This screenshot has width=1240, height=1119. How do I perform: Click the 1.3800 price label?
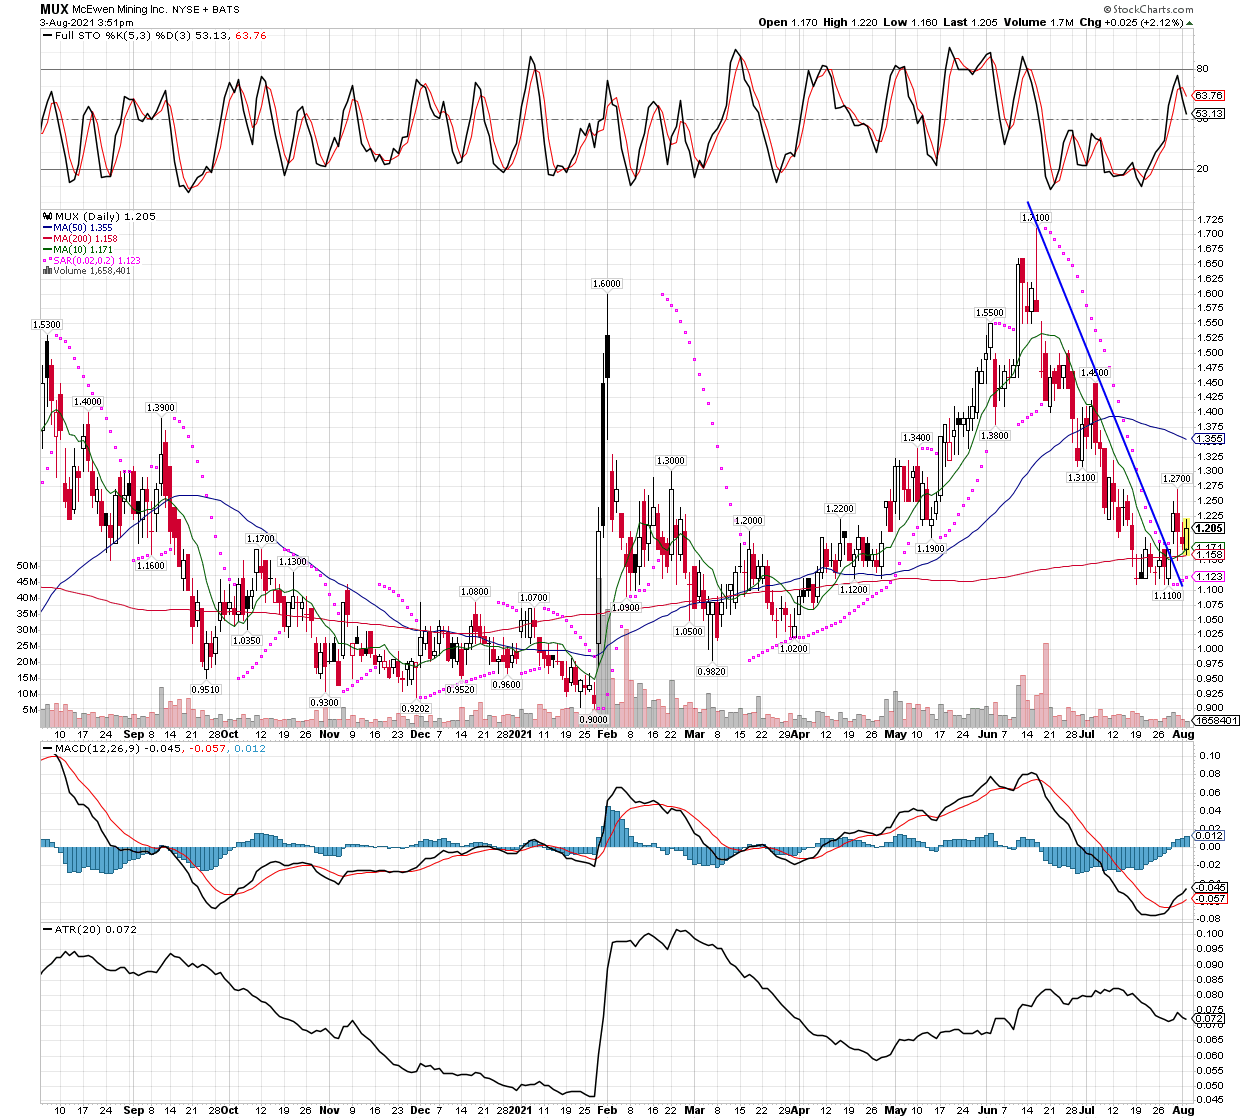click(995, 436)
